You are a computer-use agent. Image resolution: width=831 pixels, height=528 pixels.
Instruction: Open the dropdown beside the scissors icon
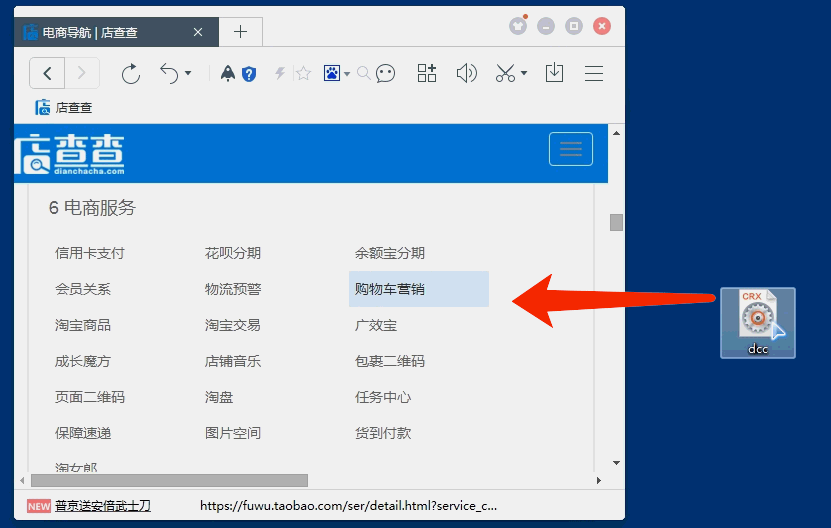coord(524,73)
